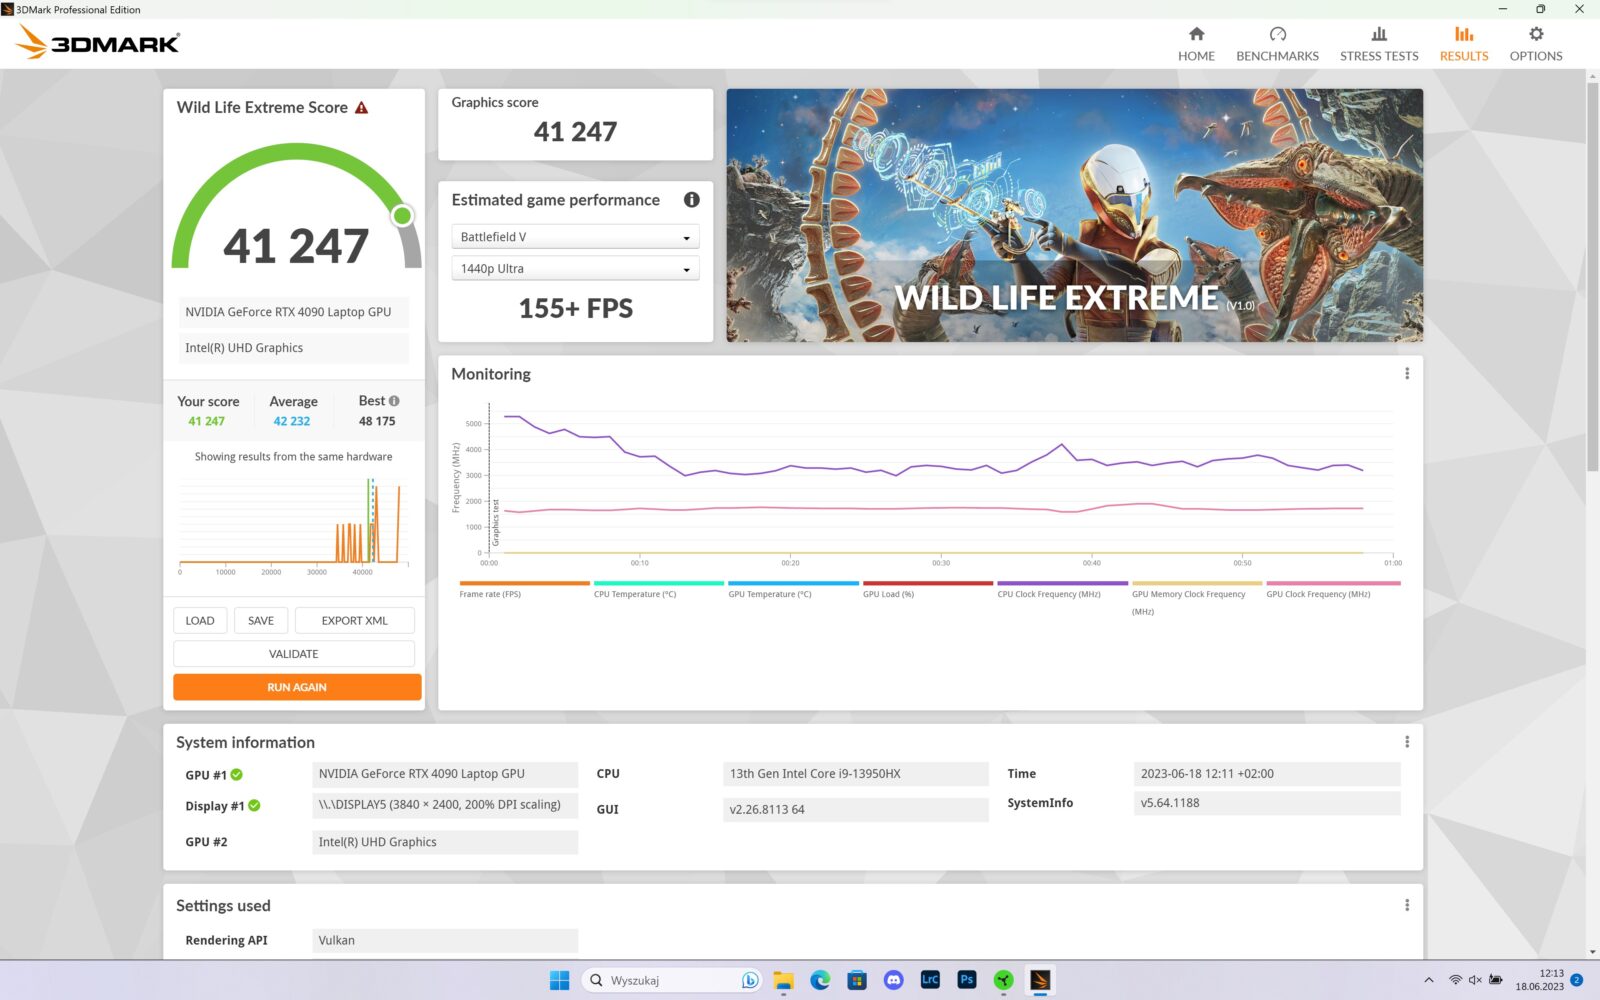Switch to the Results tab
1600x1000 pixels.
(x=1463, y=44)
